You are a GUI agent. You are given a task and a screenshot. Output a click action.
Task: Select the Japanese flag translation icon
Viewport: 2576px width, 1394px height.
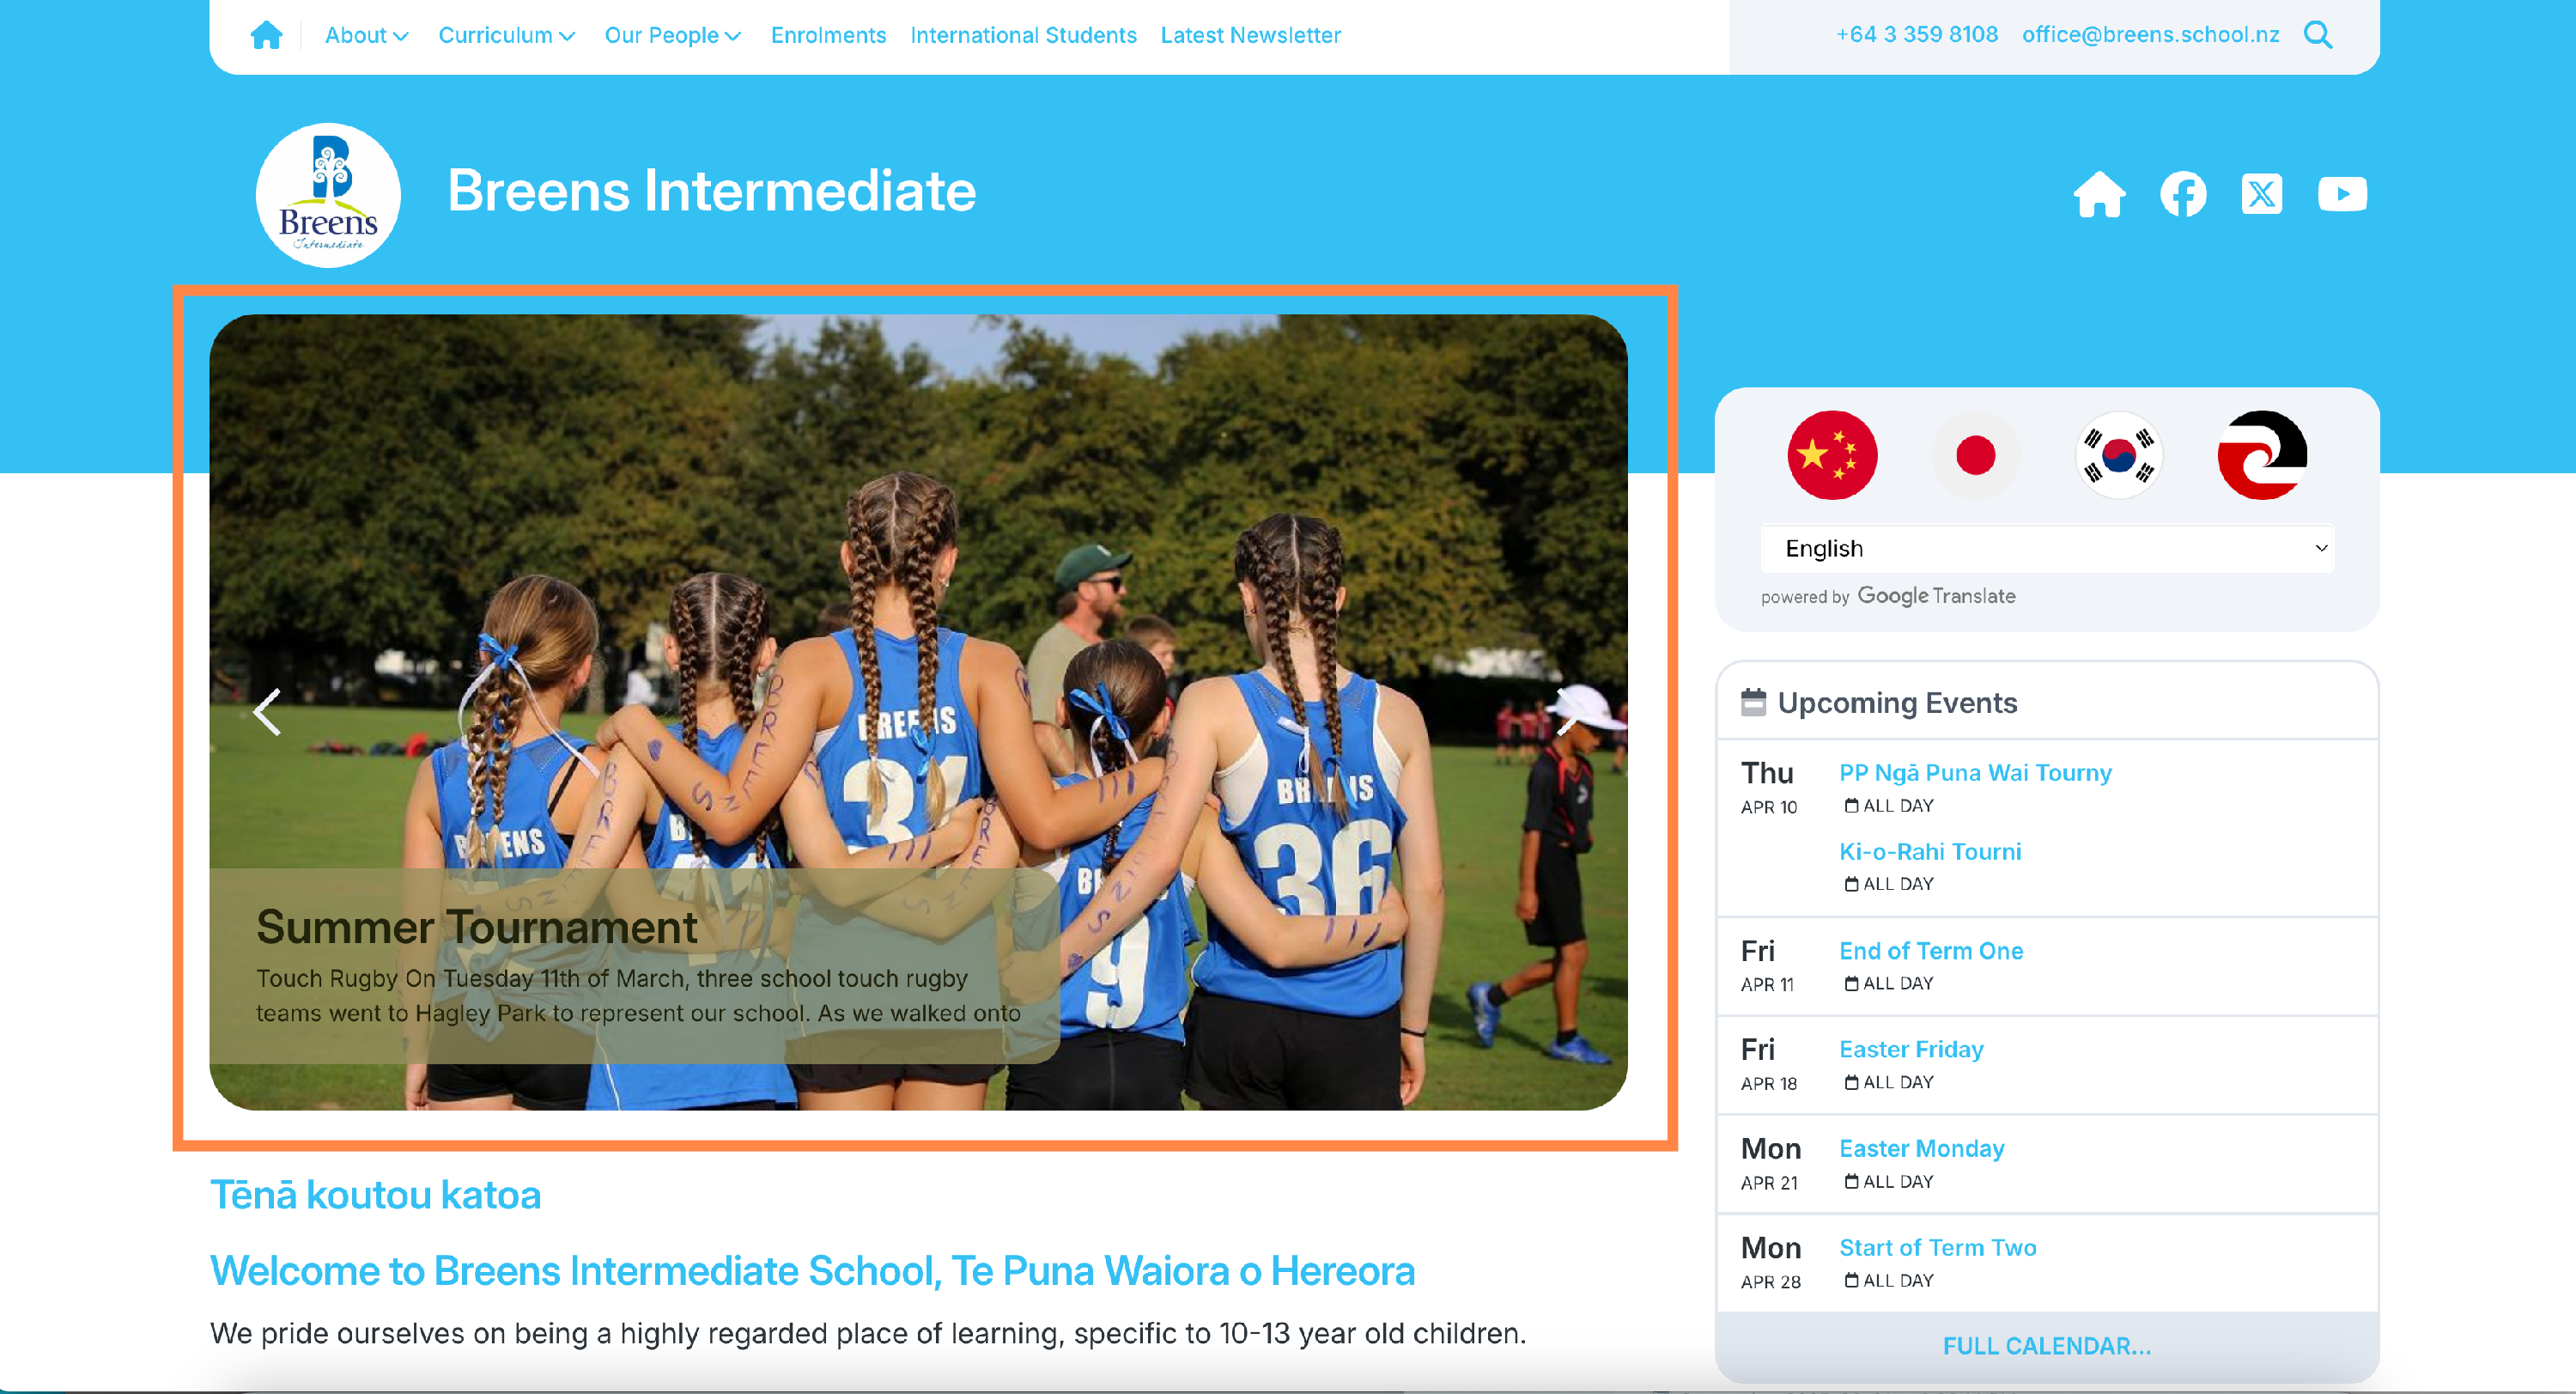coord(1974,455)
